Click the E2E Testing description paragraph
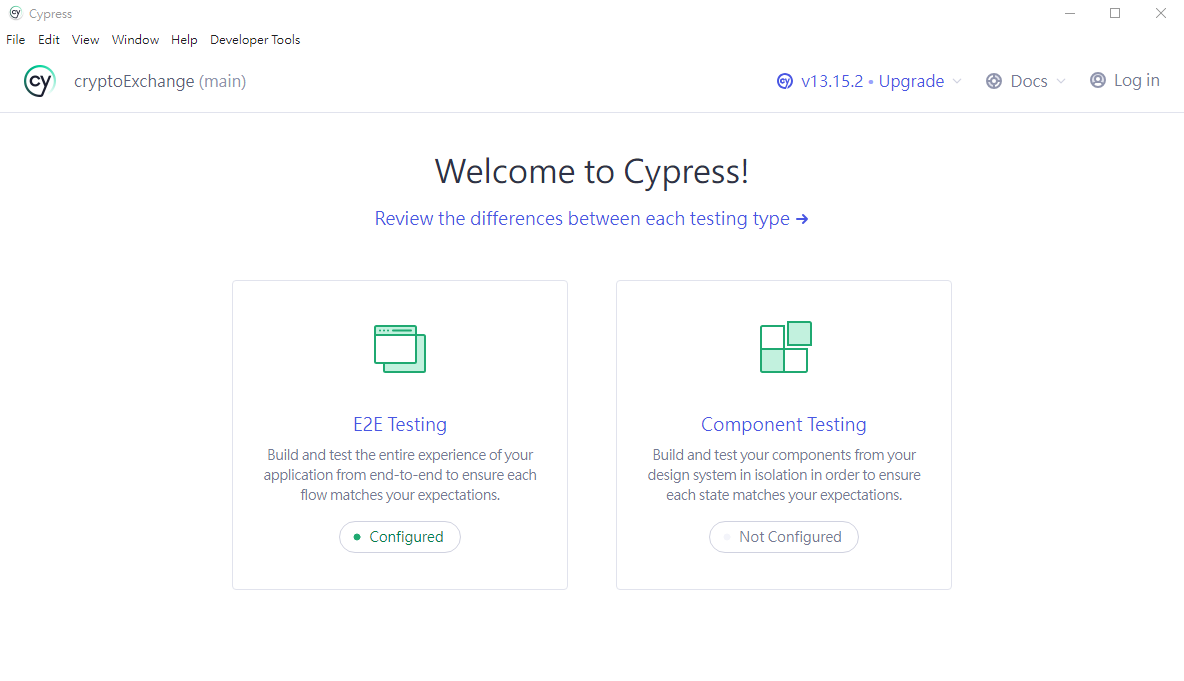Image resolution: width=1184 pixels, height=681 pixels. coord(400,475)
